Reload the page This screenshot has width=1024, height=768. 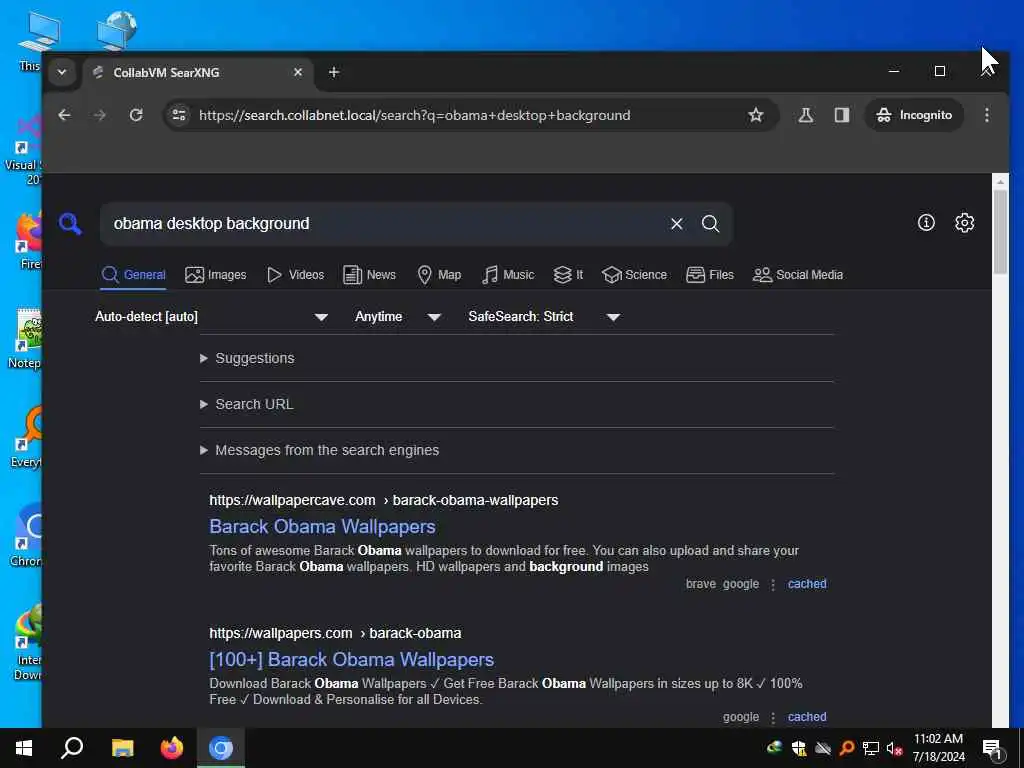point(136,115)
